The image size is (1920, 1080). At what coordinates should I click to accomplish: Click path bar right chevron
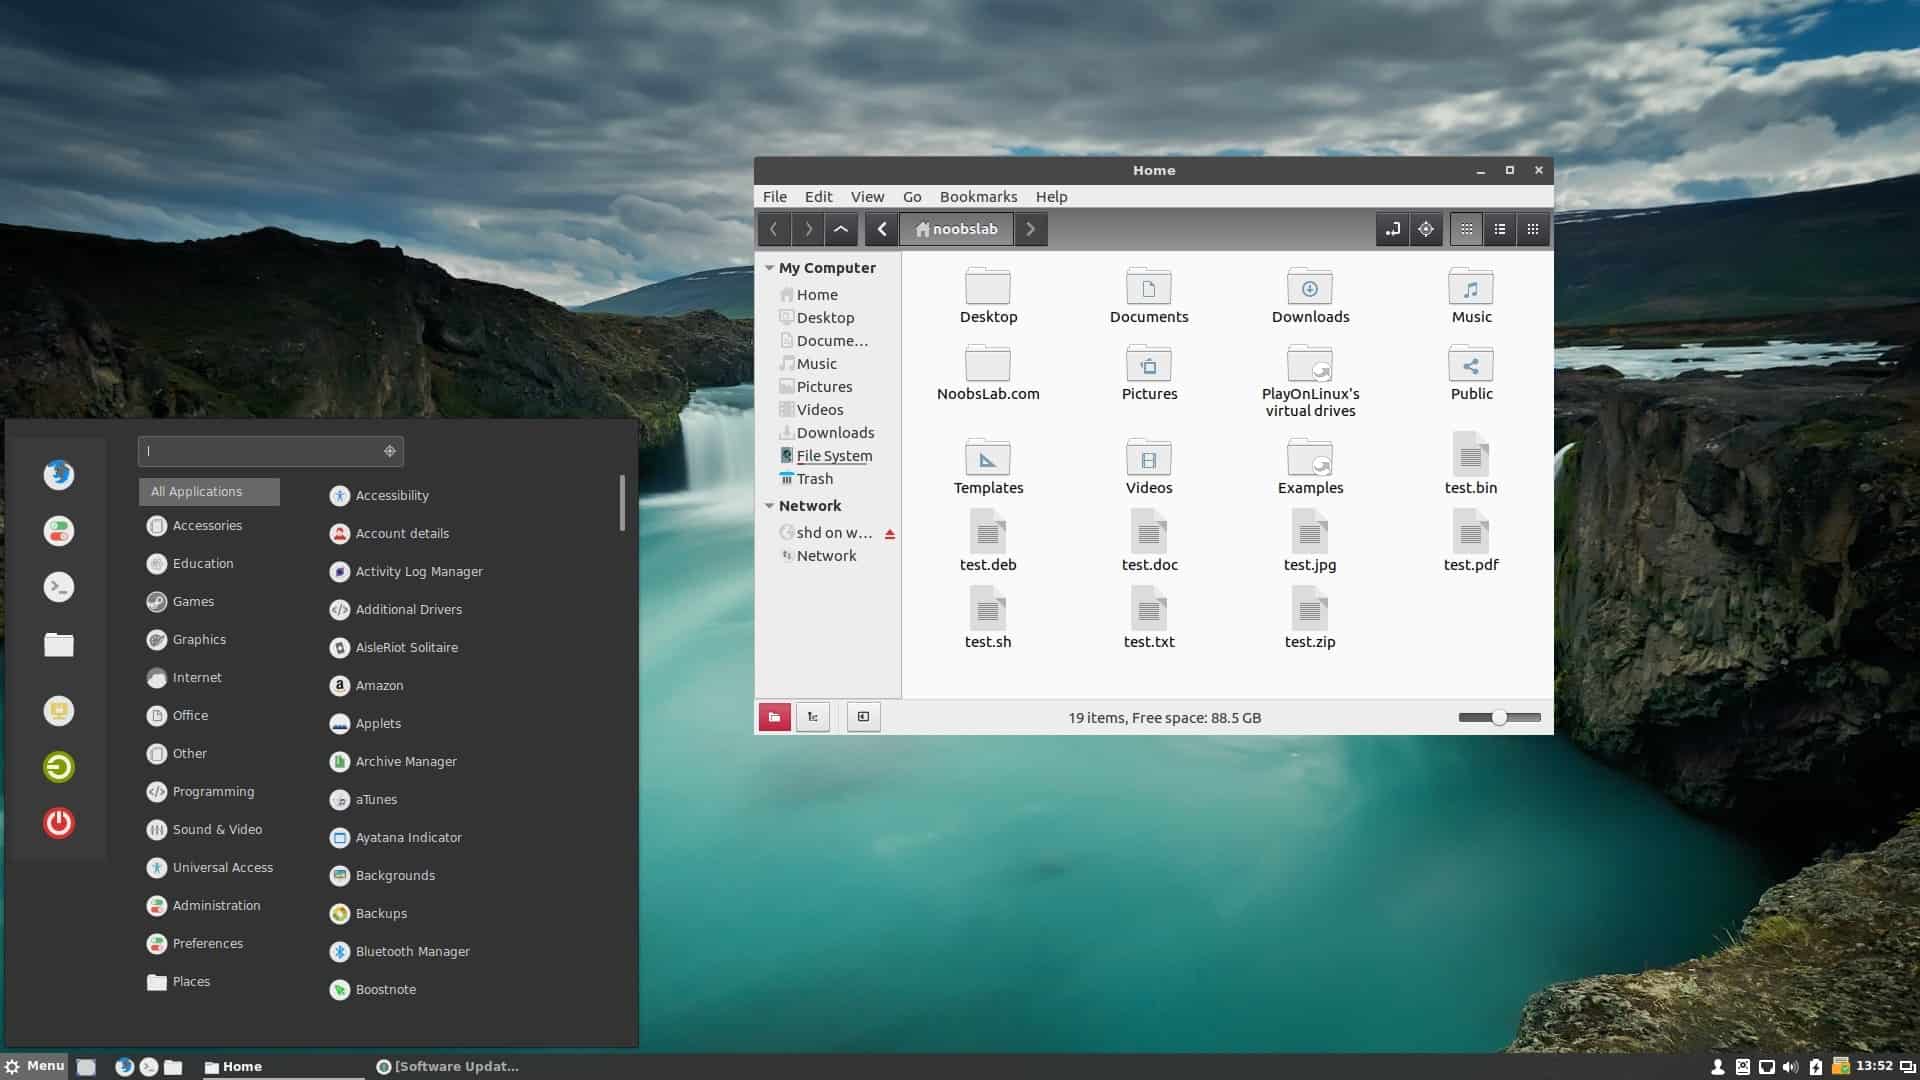click(1031, 229)
